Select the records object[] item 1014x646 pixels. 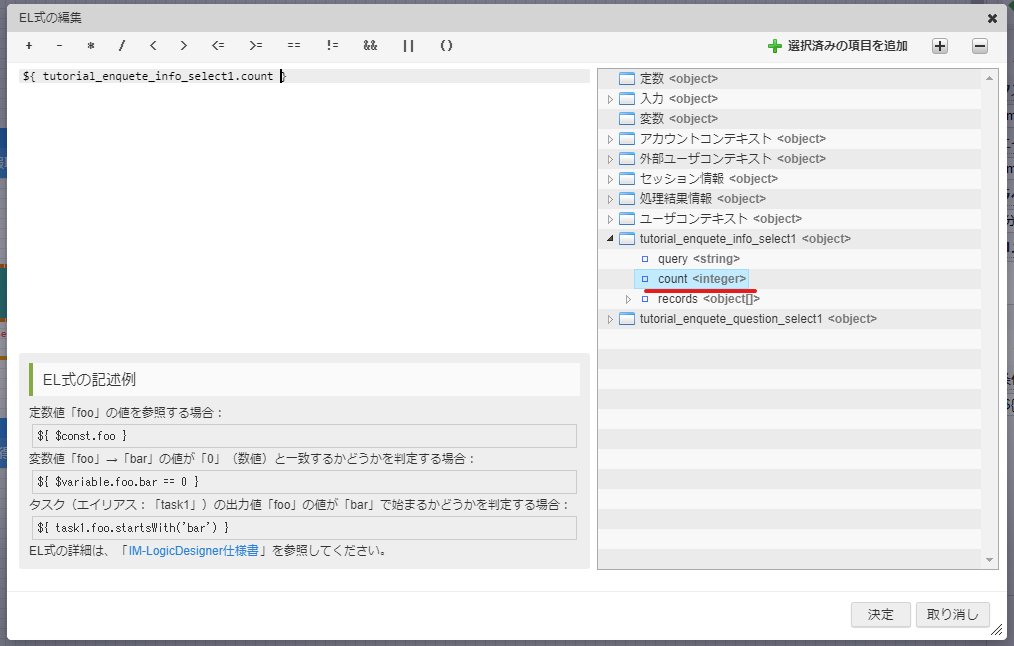tap(708, 299)
